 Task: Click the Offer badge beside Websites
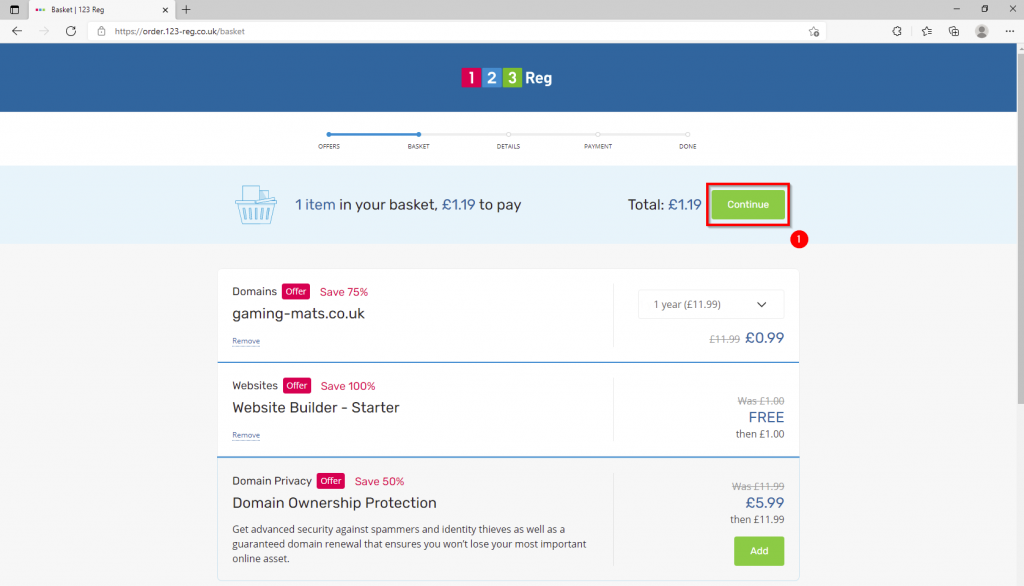coord(296,385)
